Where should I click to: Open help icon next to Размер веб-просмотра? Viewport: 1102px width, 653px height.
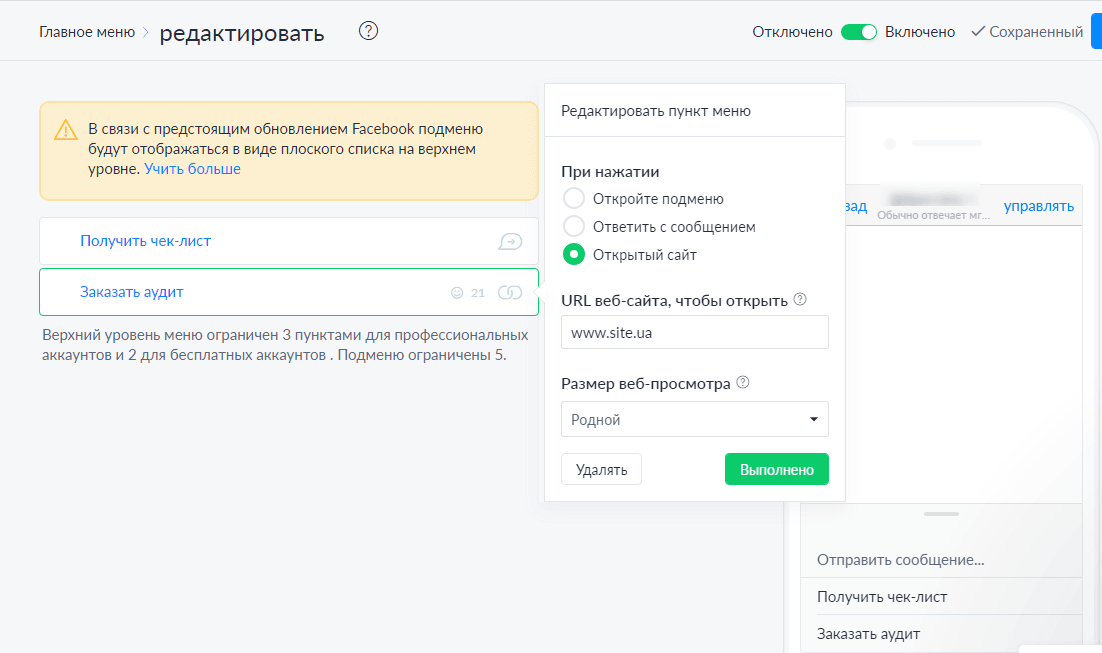[x=743, y=382]
